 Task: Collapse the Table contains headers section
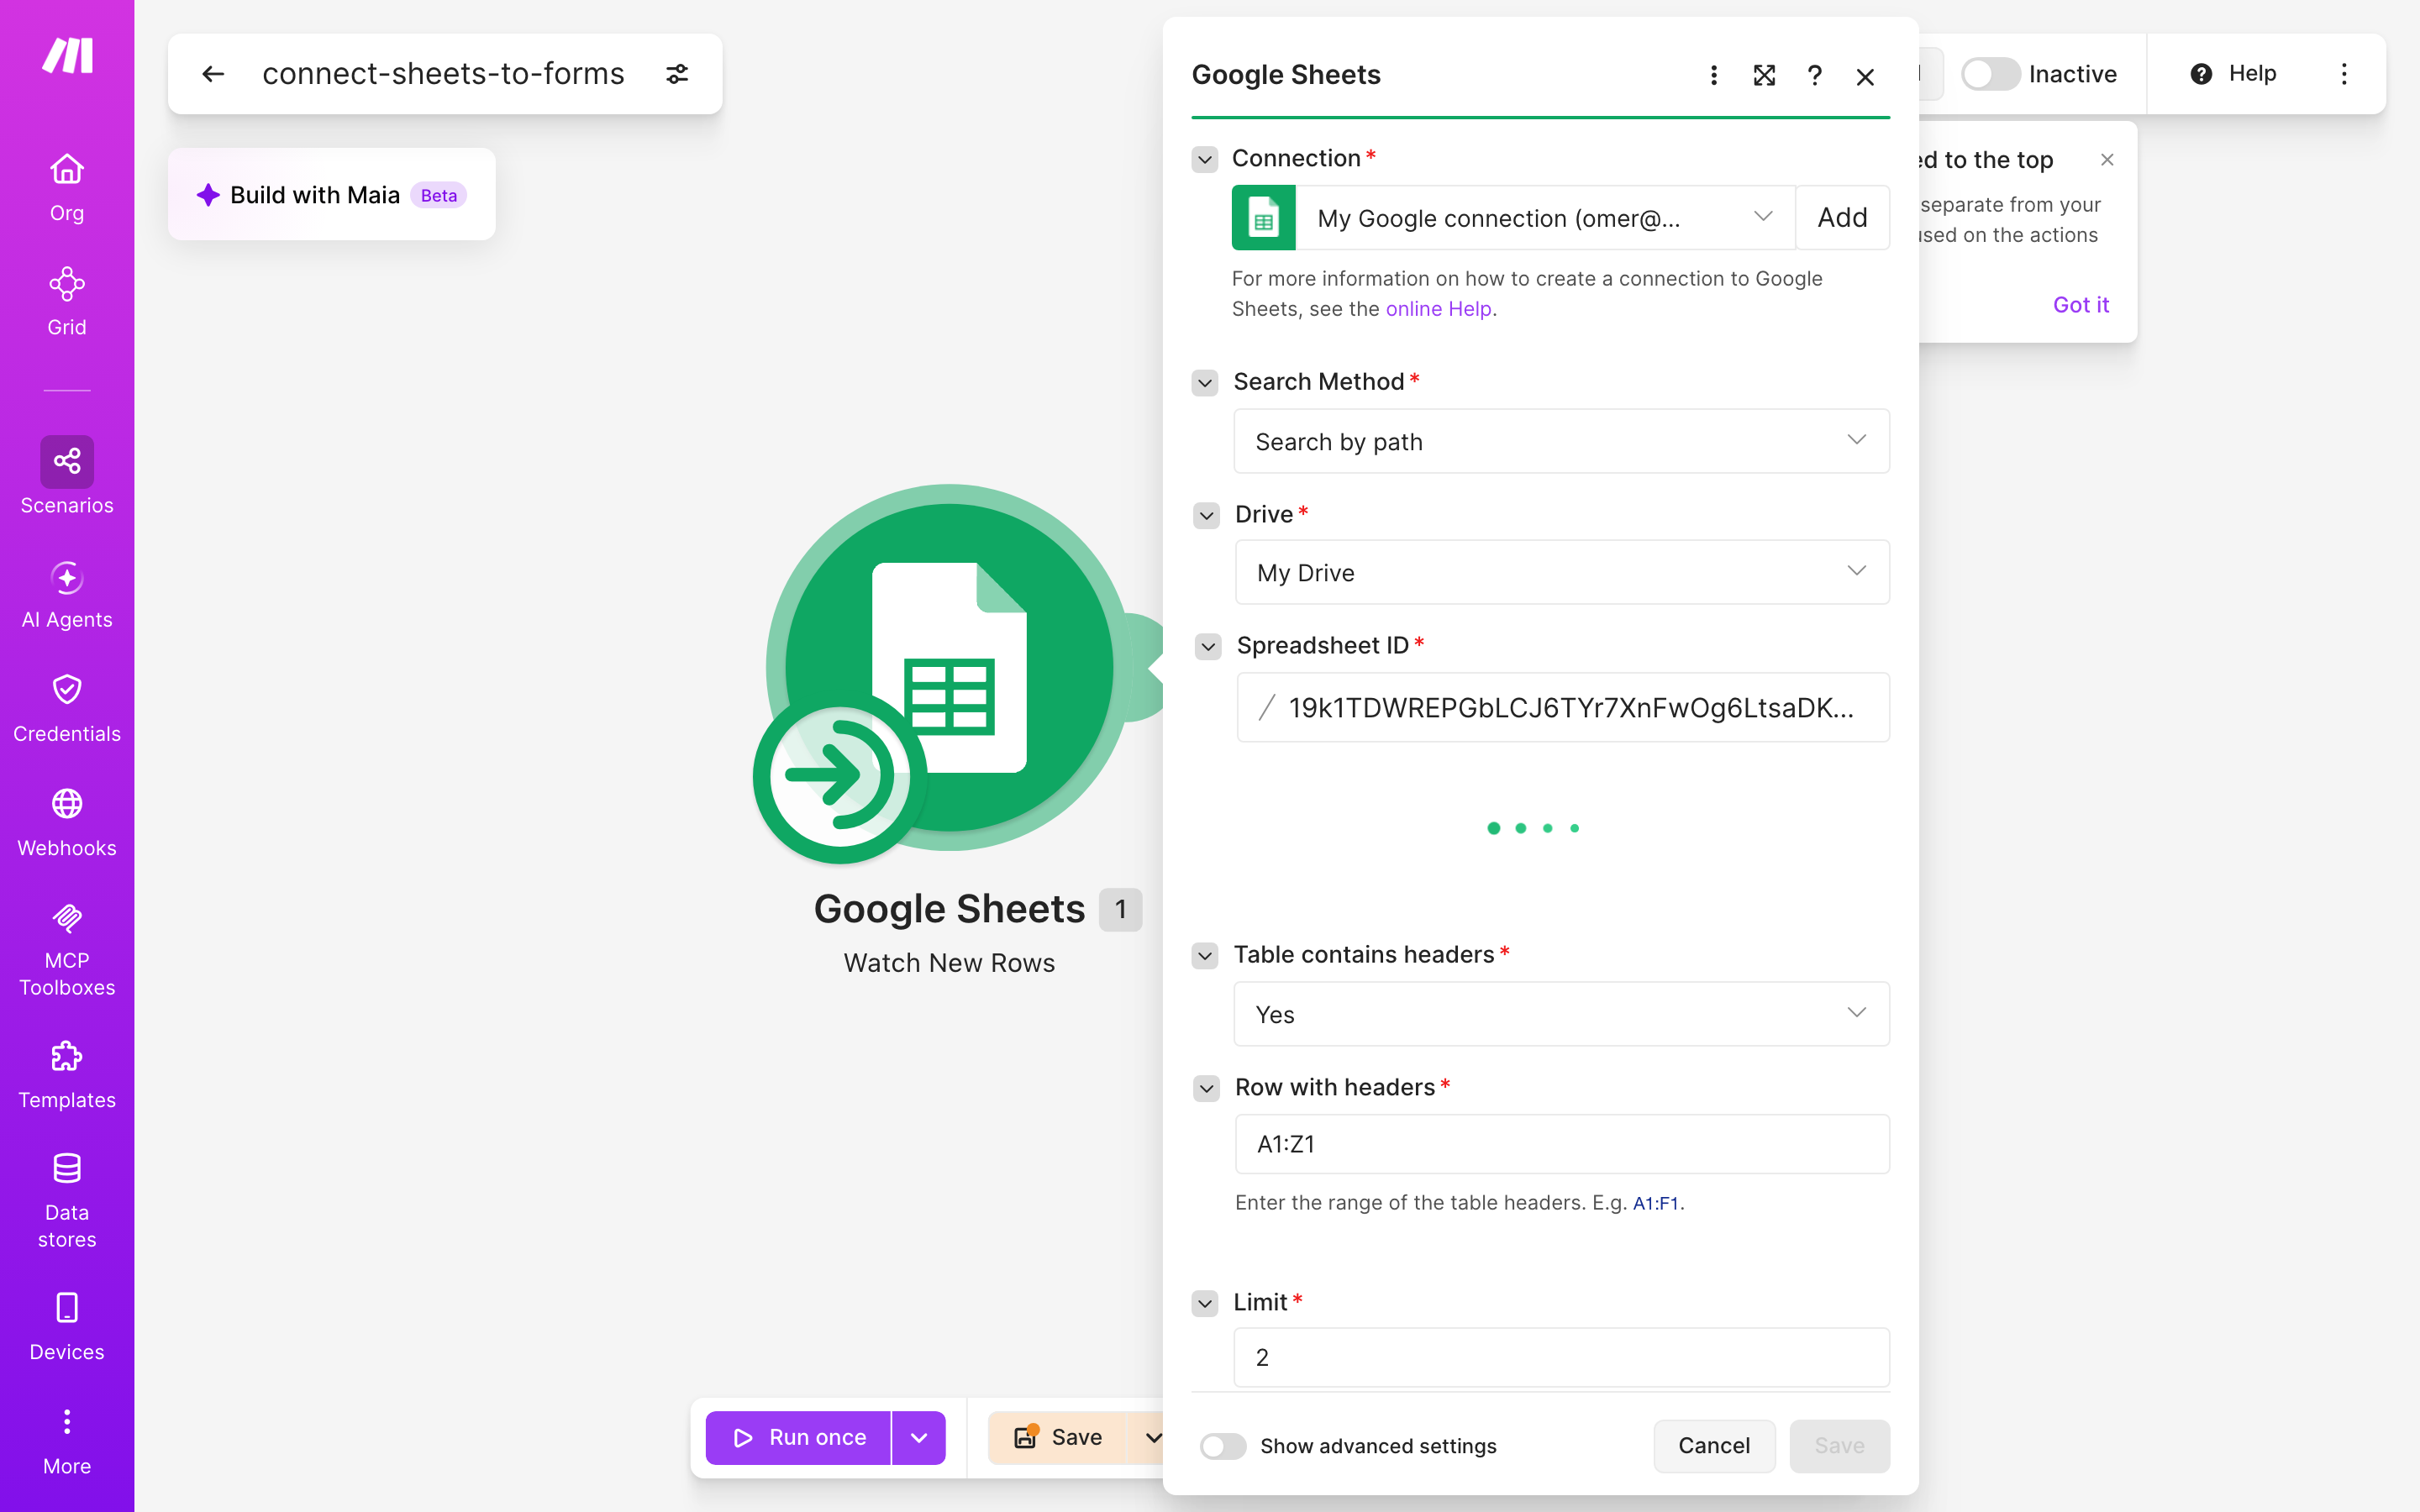click(1205, 956)
